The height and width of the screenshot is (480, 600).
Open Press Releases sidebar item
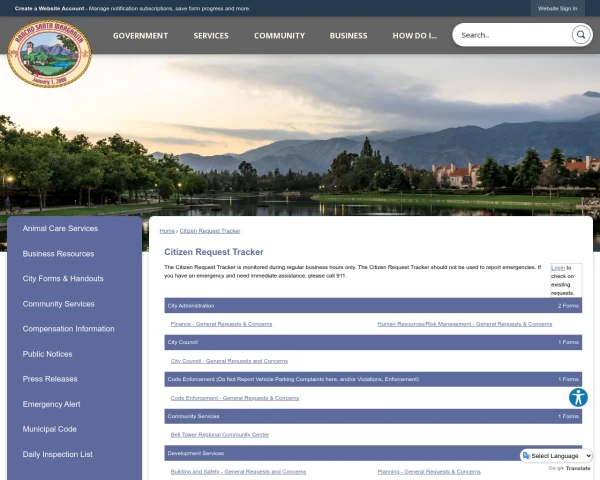(50, 379)
